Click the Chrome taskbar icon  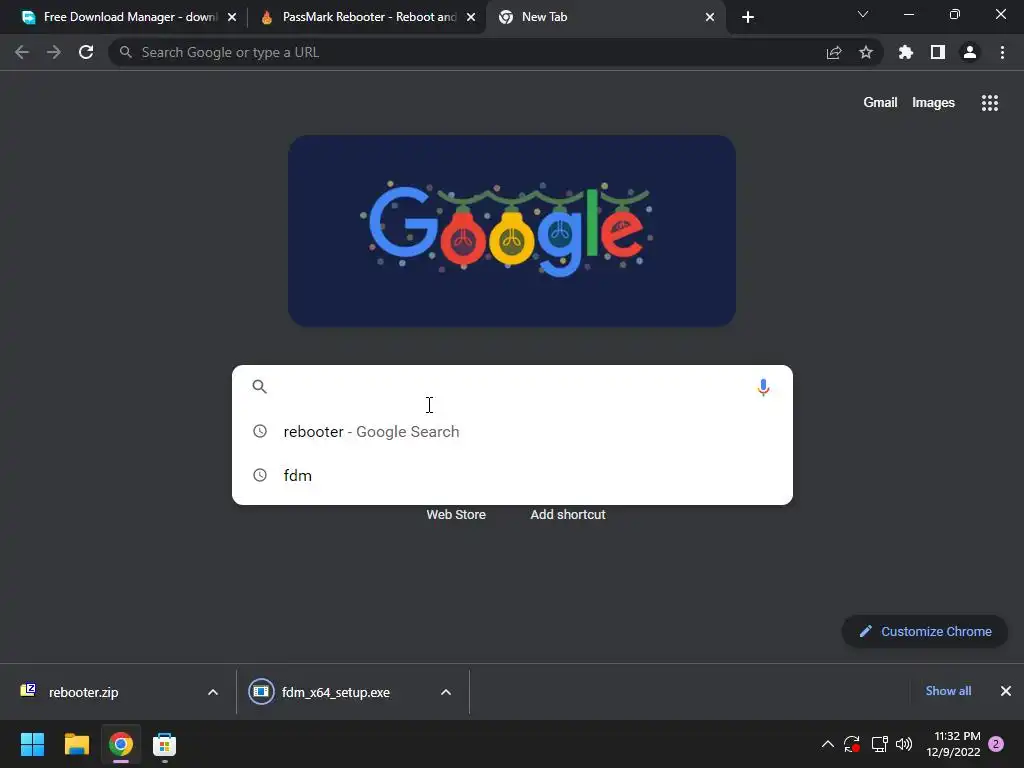coord(120,744)
